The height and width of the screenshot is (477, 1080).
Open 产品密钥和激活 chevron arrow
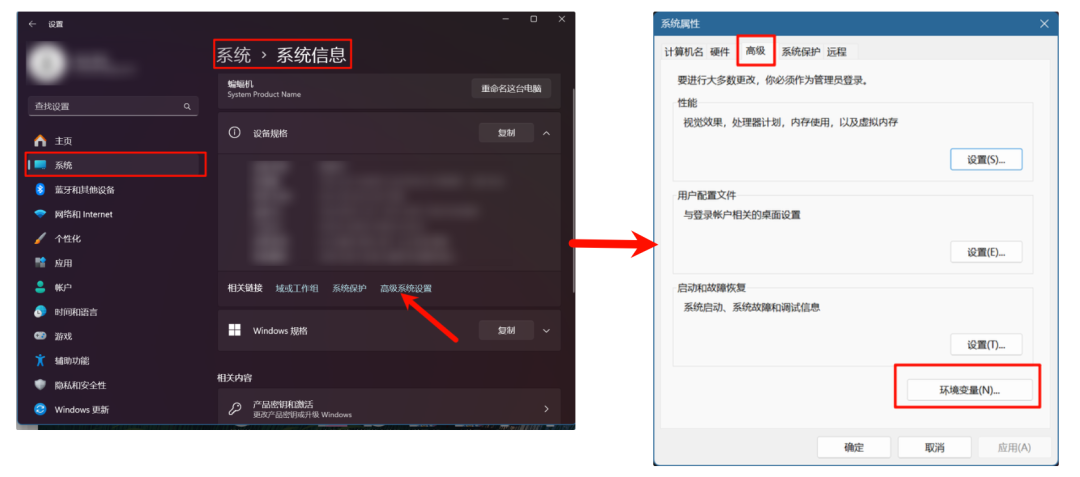tap(546, 409)
